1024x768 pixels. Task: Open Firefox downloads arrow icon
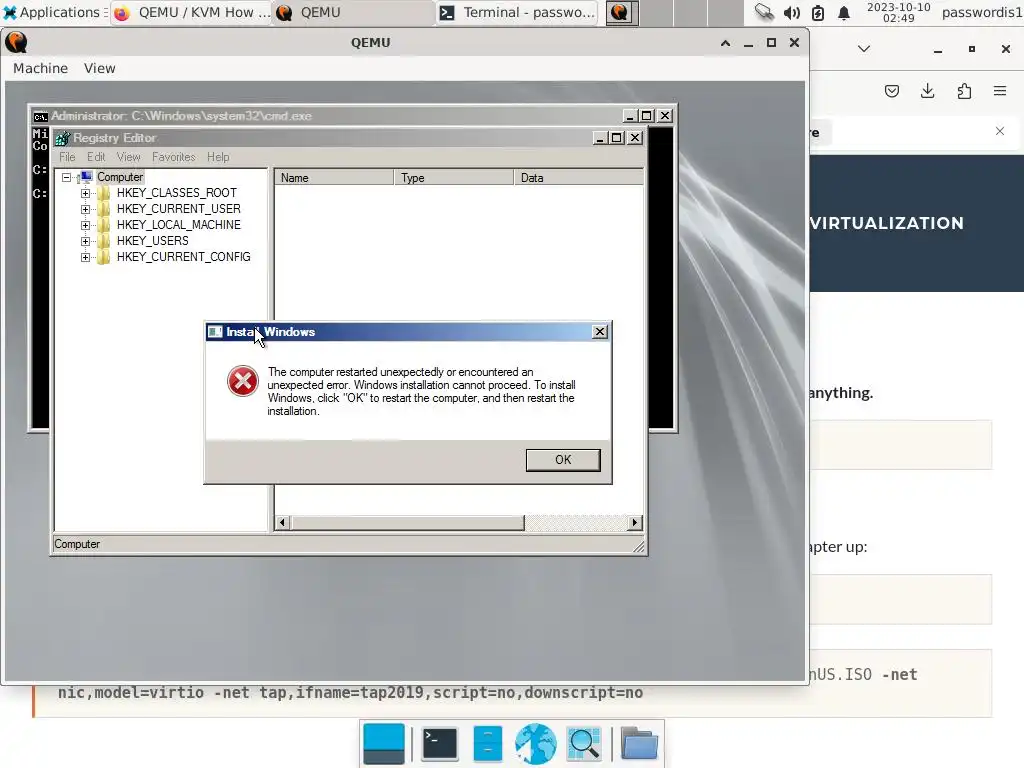pyautogui.click(x=927, y=91)
